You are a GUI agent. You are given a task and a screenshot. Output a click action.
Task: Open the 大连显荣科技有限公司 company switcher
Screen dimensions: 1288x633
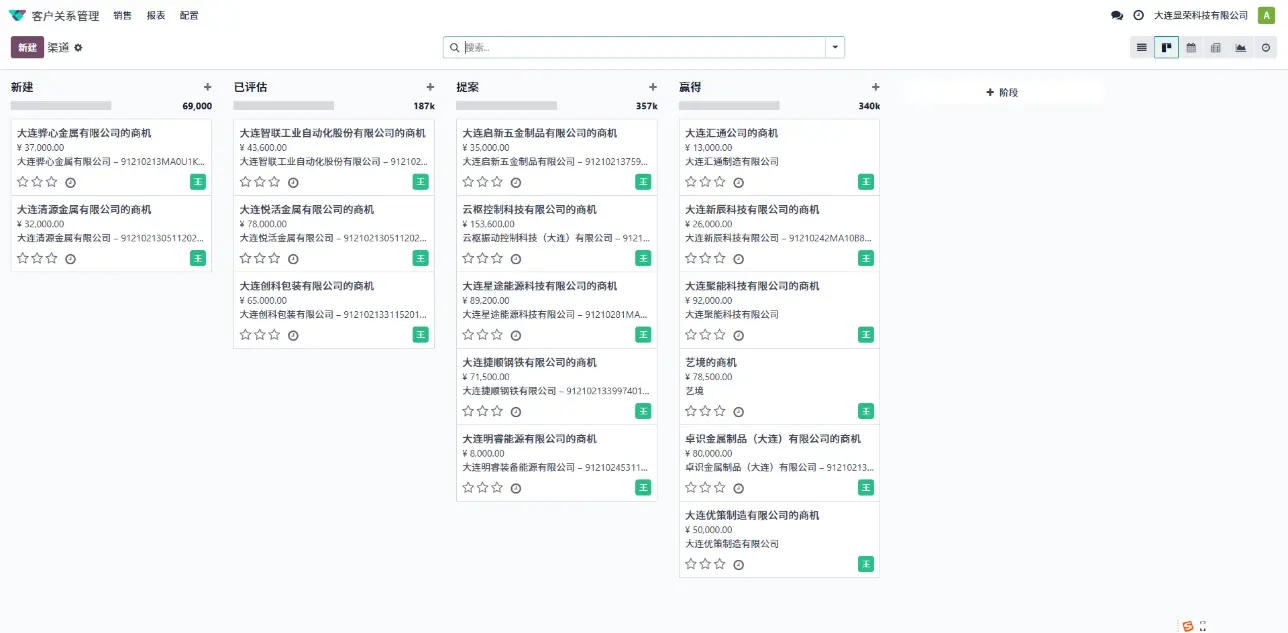1201,16
